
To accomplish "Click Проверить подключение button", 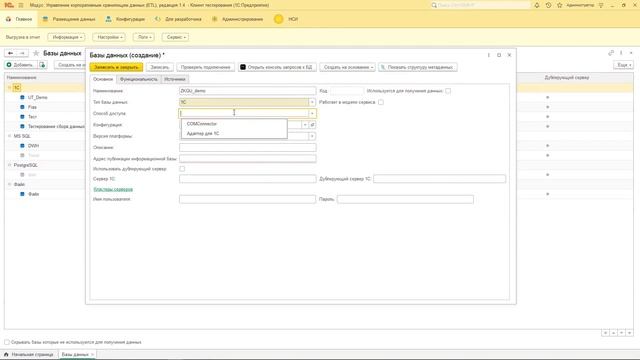I will coord(206,67).
